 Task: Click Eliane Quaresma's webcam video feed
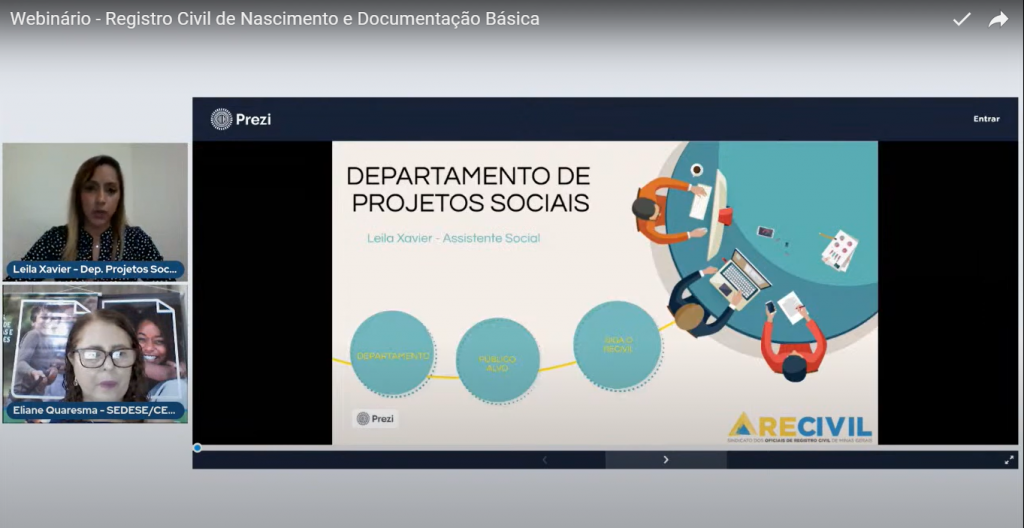click(95, 343)
